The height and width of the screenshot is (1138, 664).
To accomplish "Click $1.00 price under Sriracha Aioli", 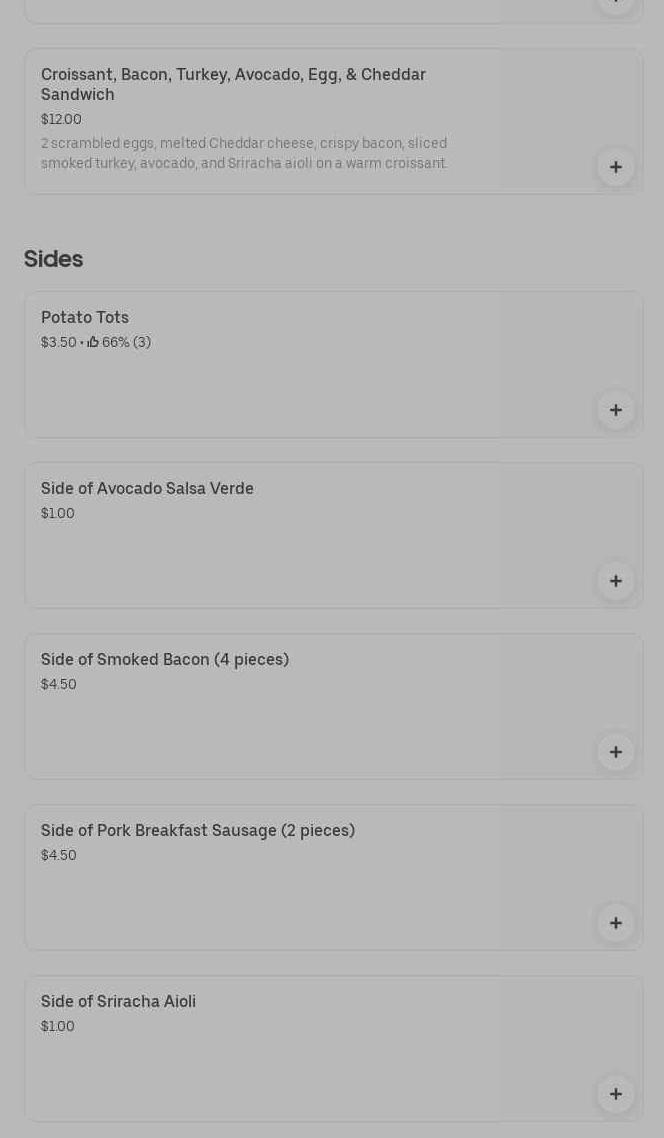I will pyautogui.click(x=58, y=1026).
